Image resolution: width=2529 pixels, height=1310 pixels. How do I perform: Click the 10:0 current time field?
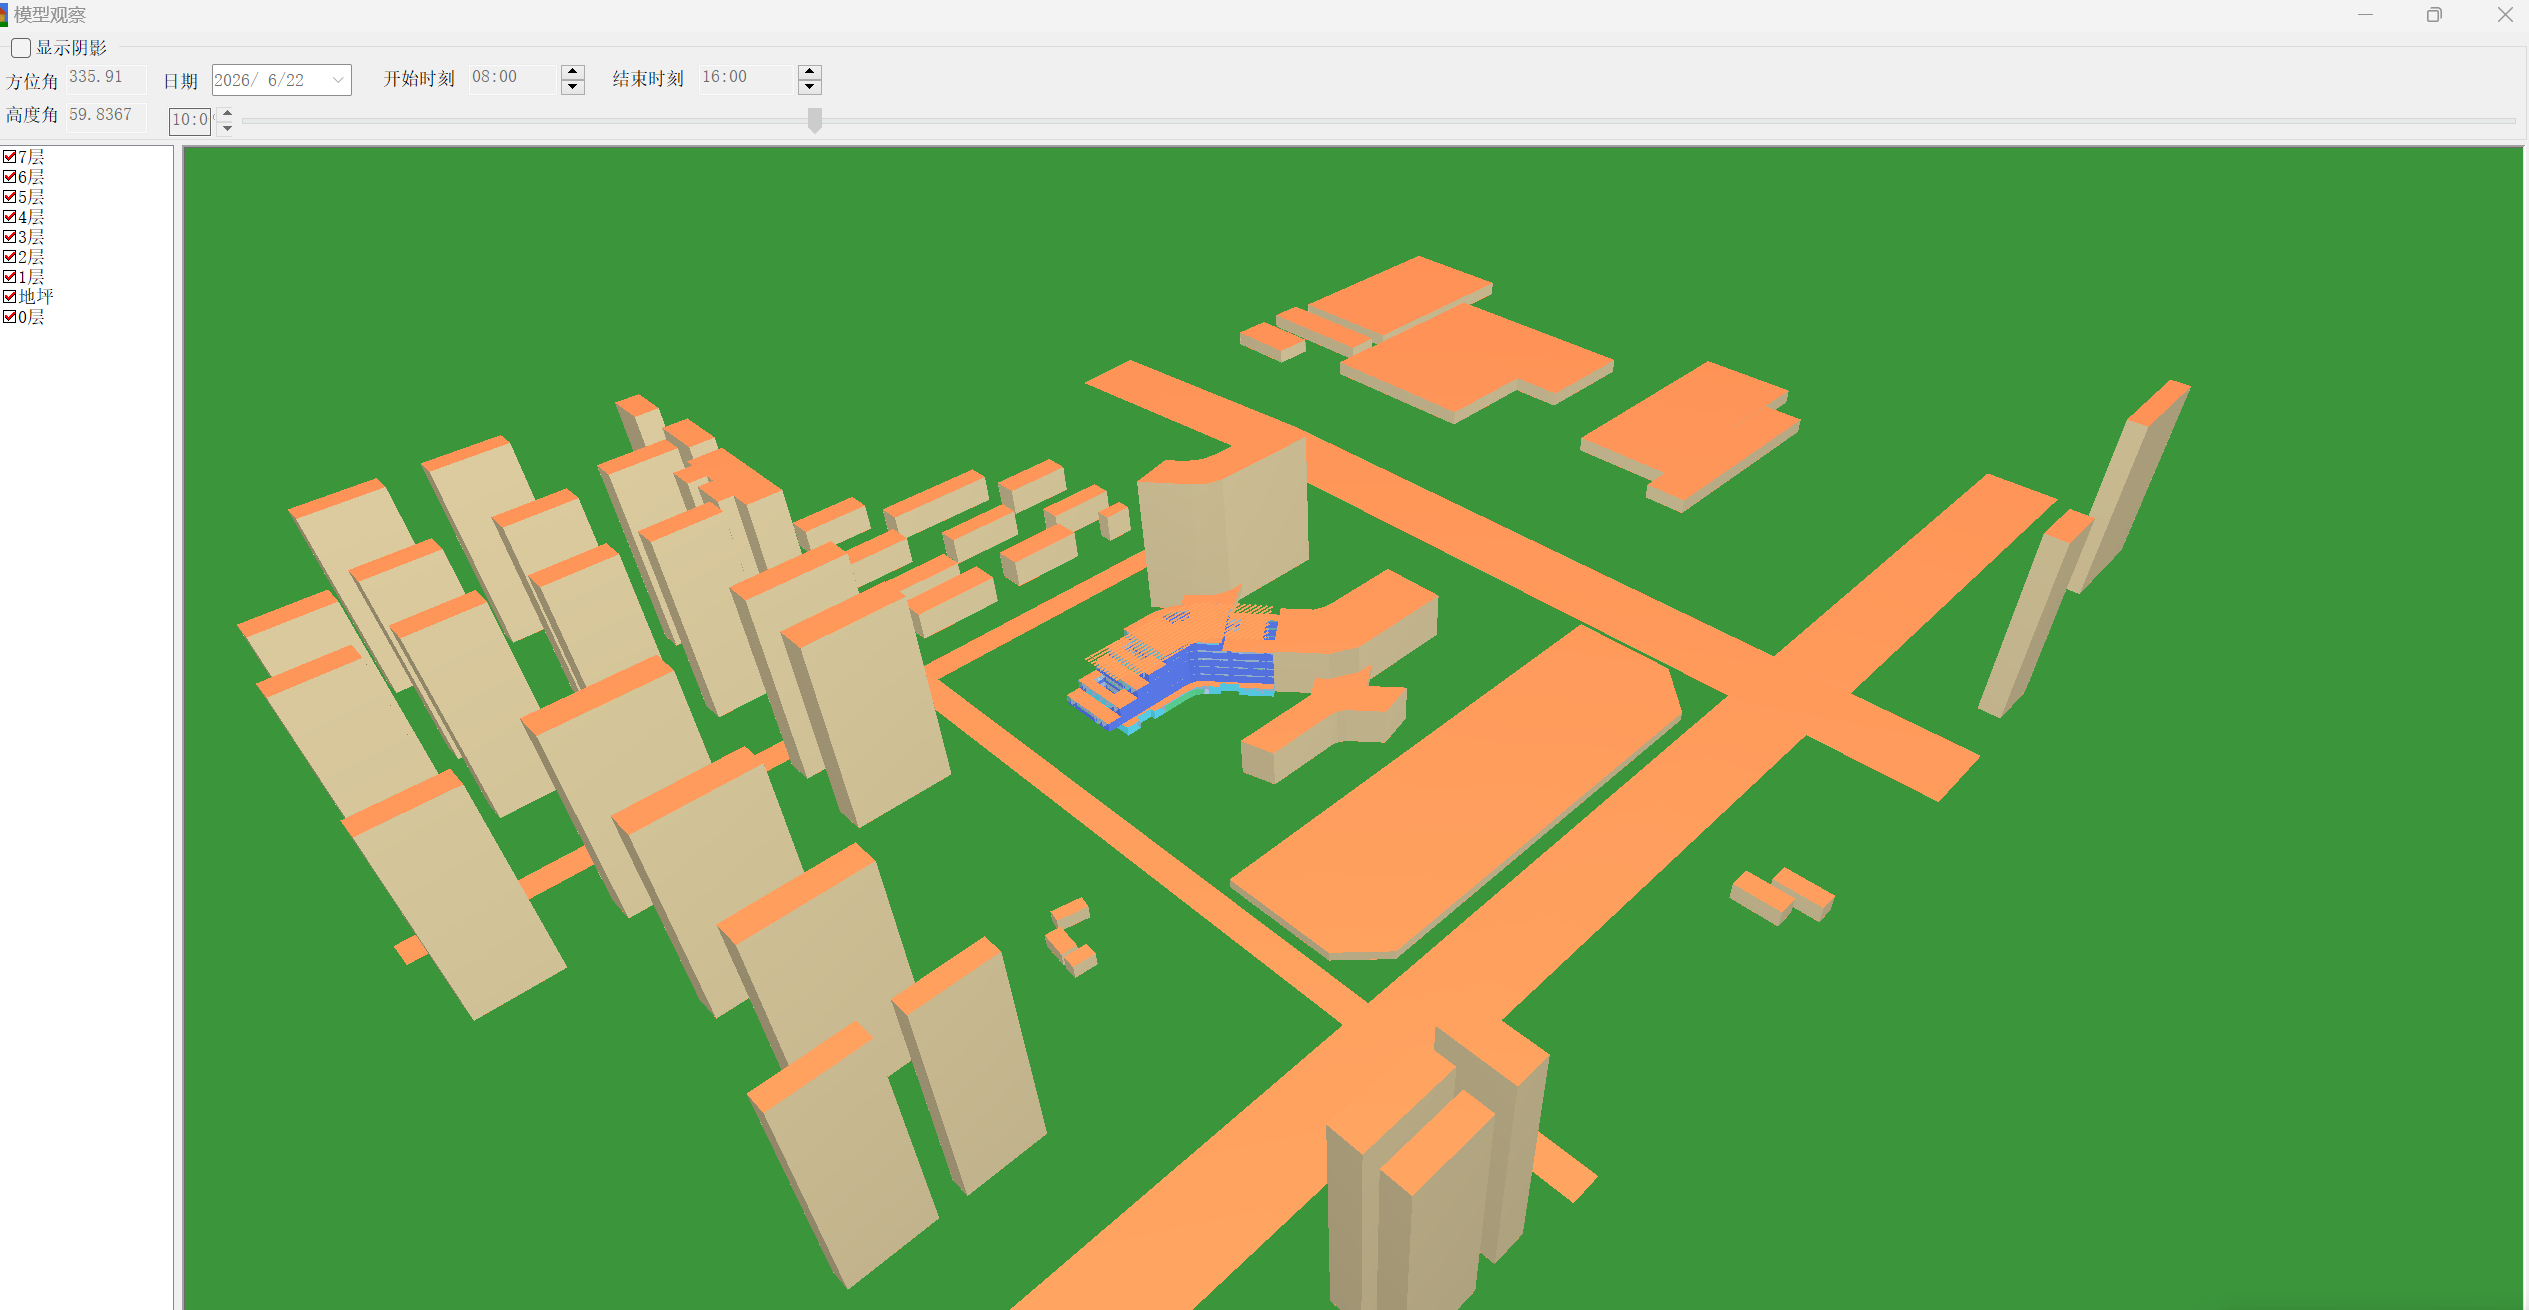click(190, 121)
